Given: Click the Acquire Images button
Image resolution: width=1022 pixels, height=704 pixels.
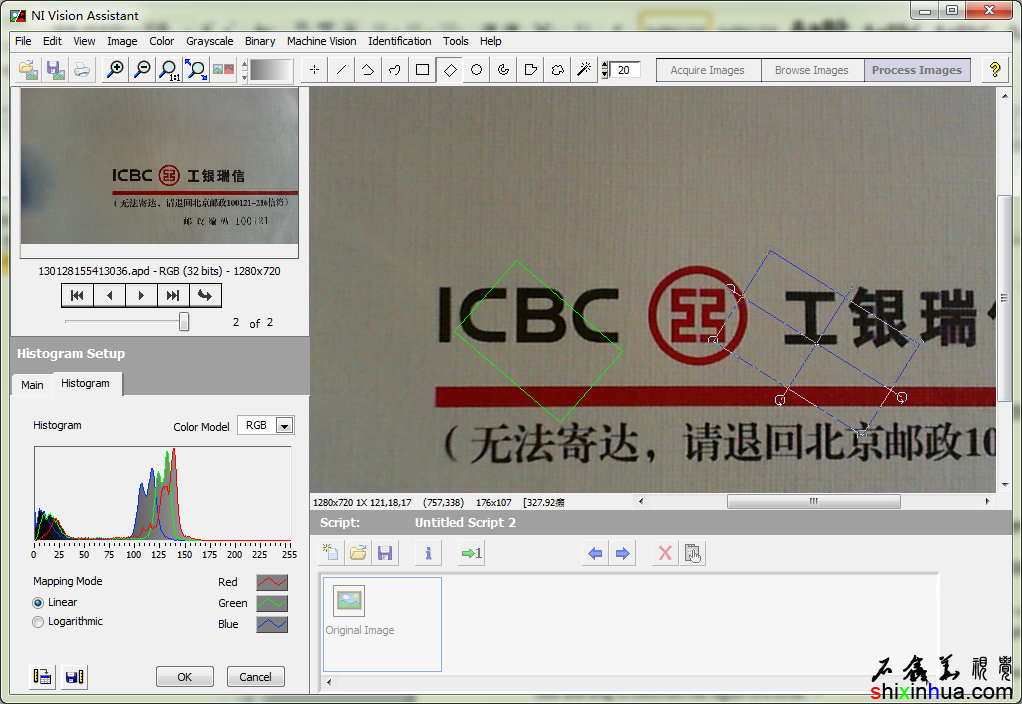Looking at the screenshot, I should pos(707,70).
